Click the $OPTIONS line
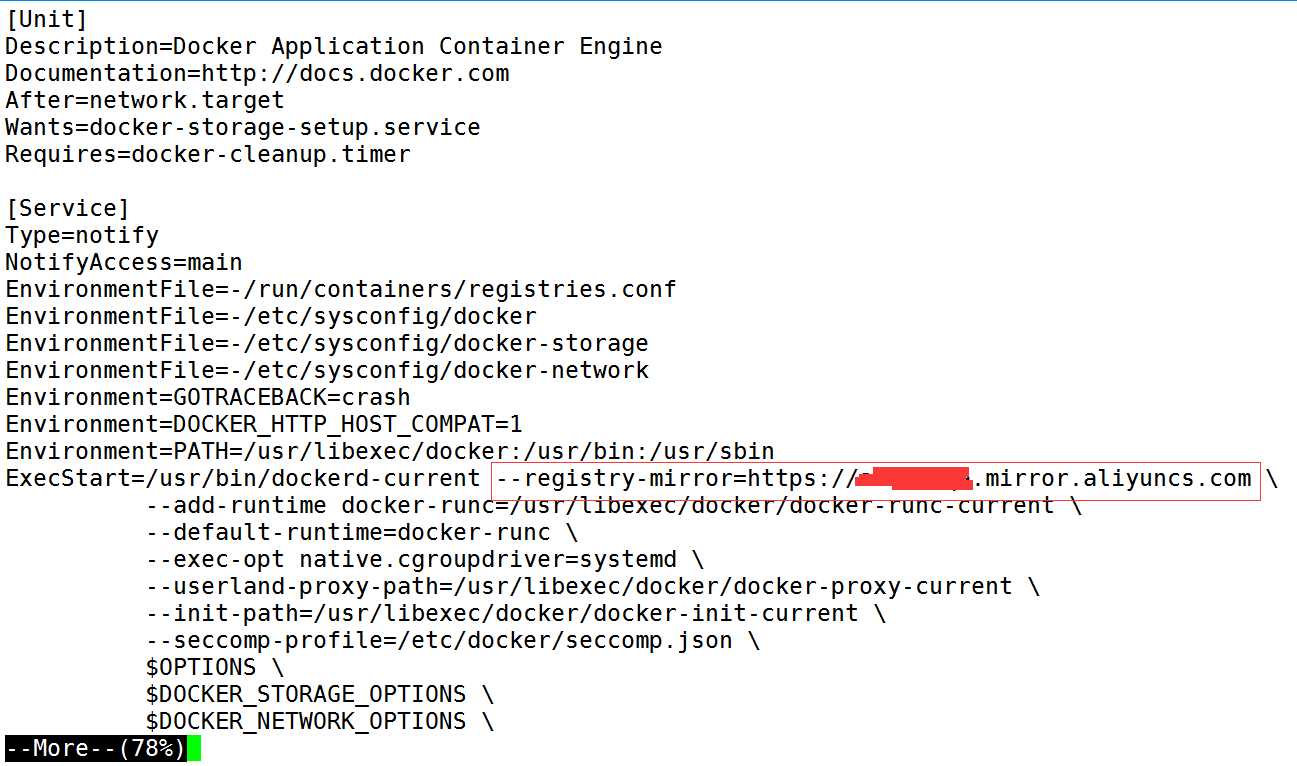This screenshot has height=766, width=1297. (215, 667)
